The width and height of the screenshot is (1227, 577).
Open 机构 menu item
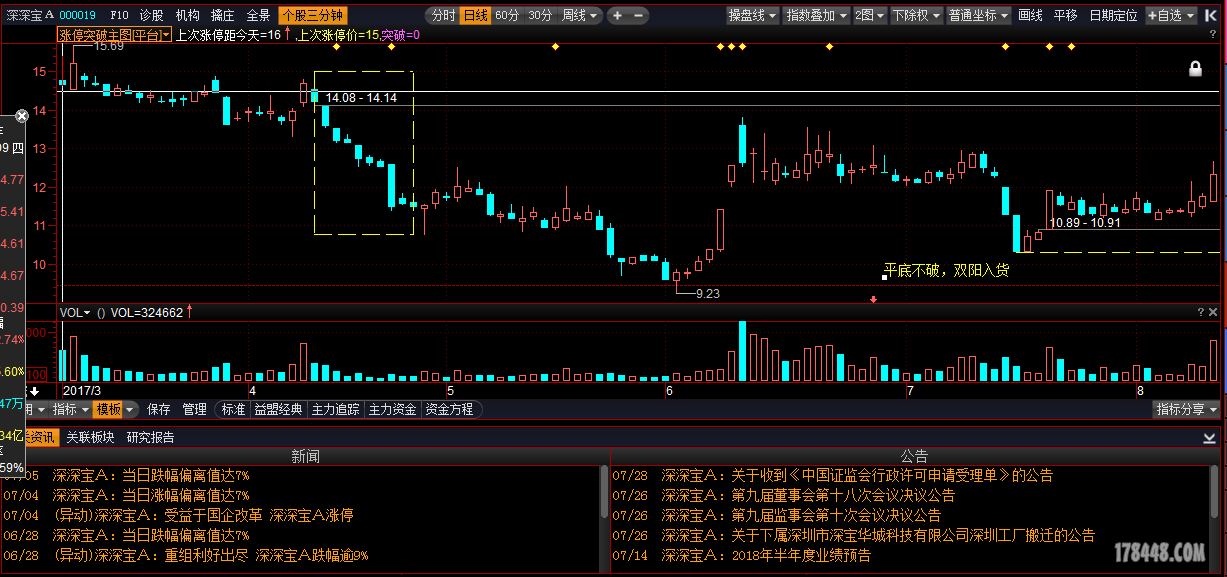187,16
